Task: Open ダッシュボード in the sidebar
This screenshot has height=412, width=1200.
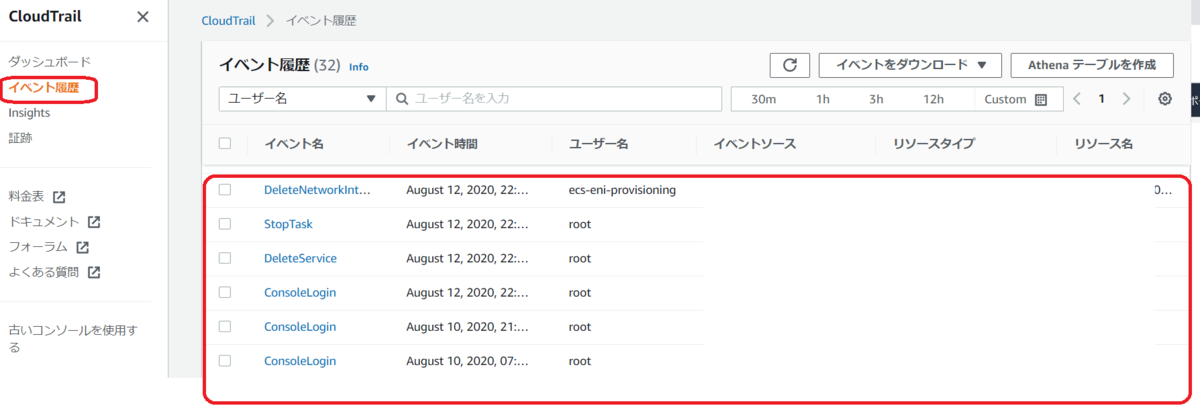Action: (49, 62)
